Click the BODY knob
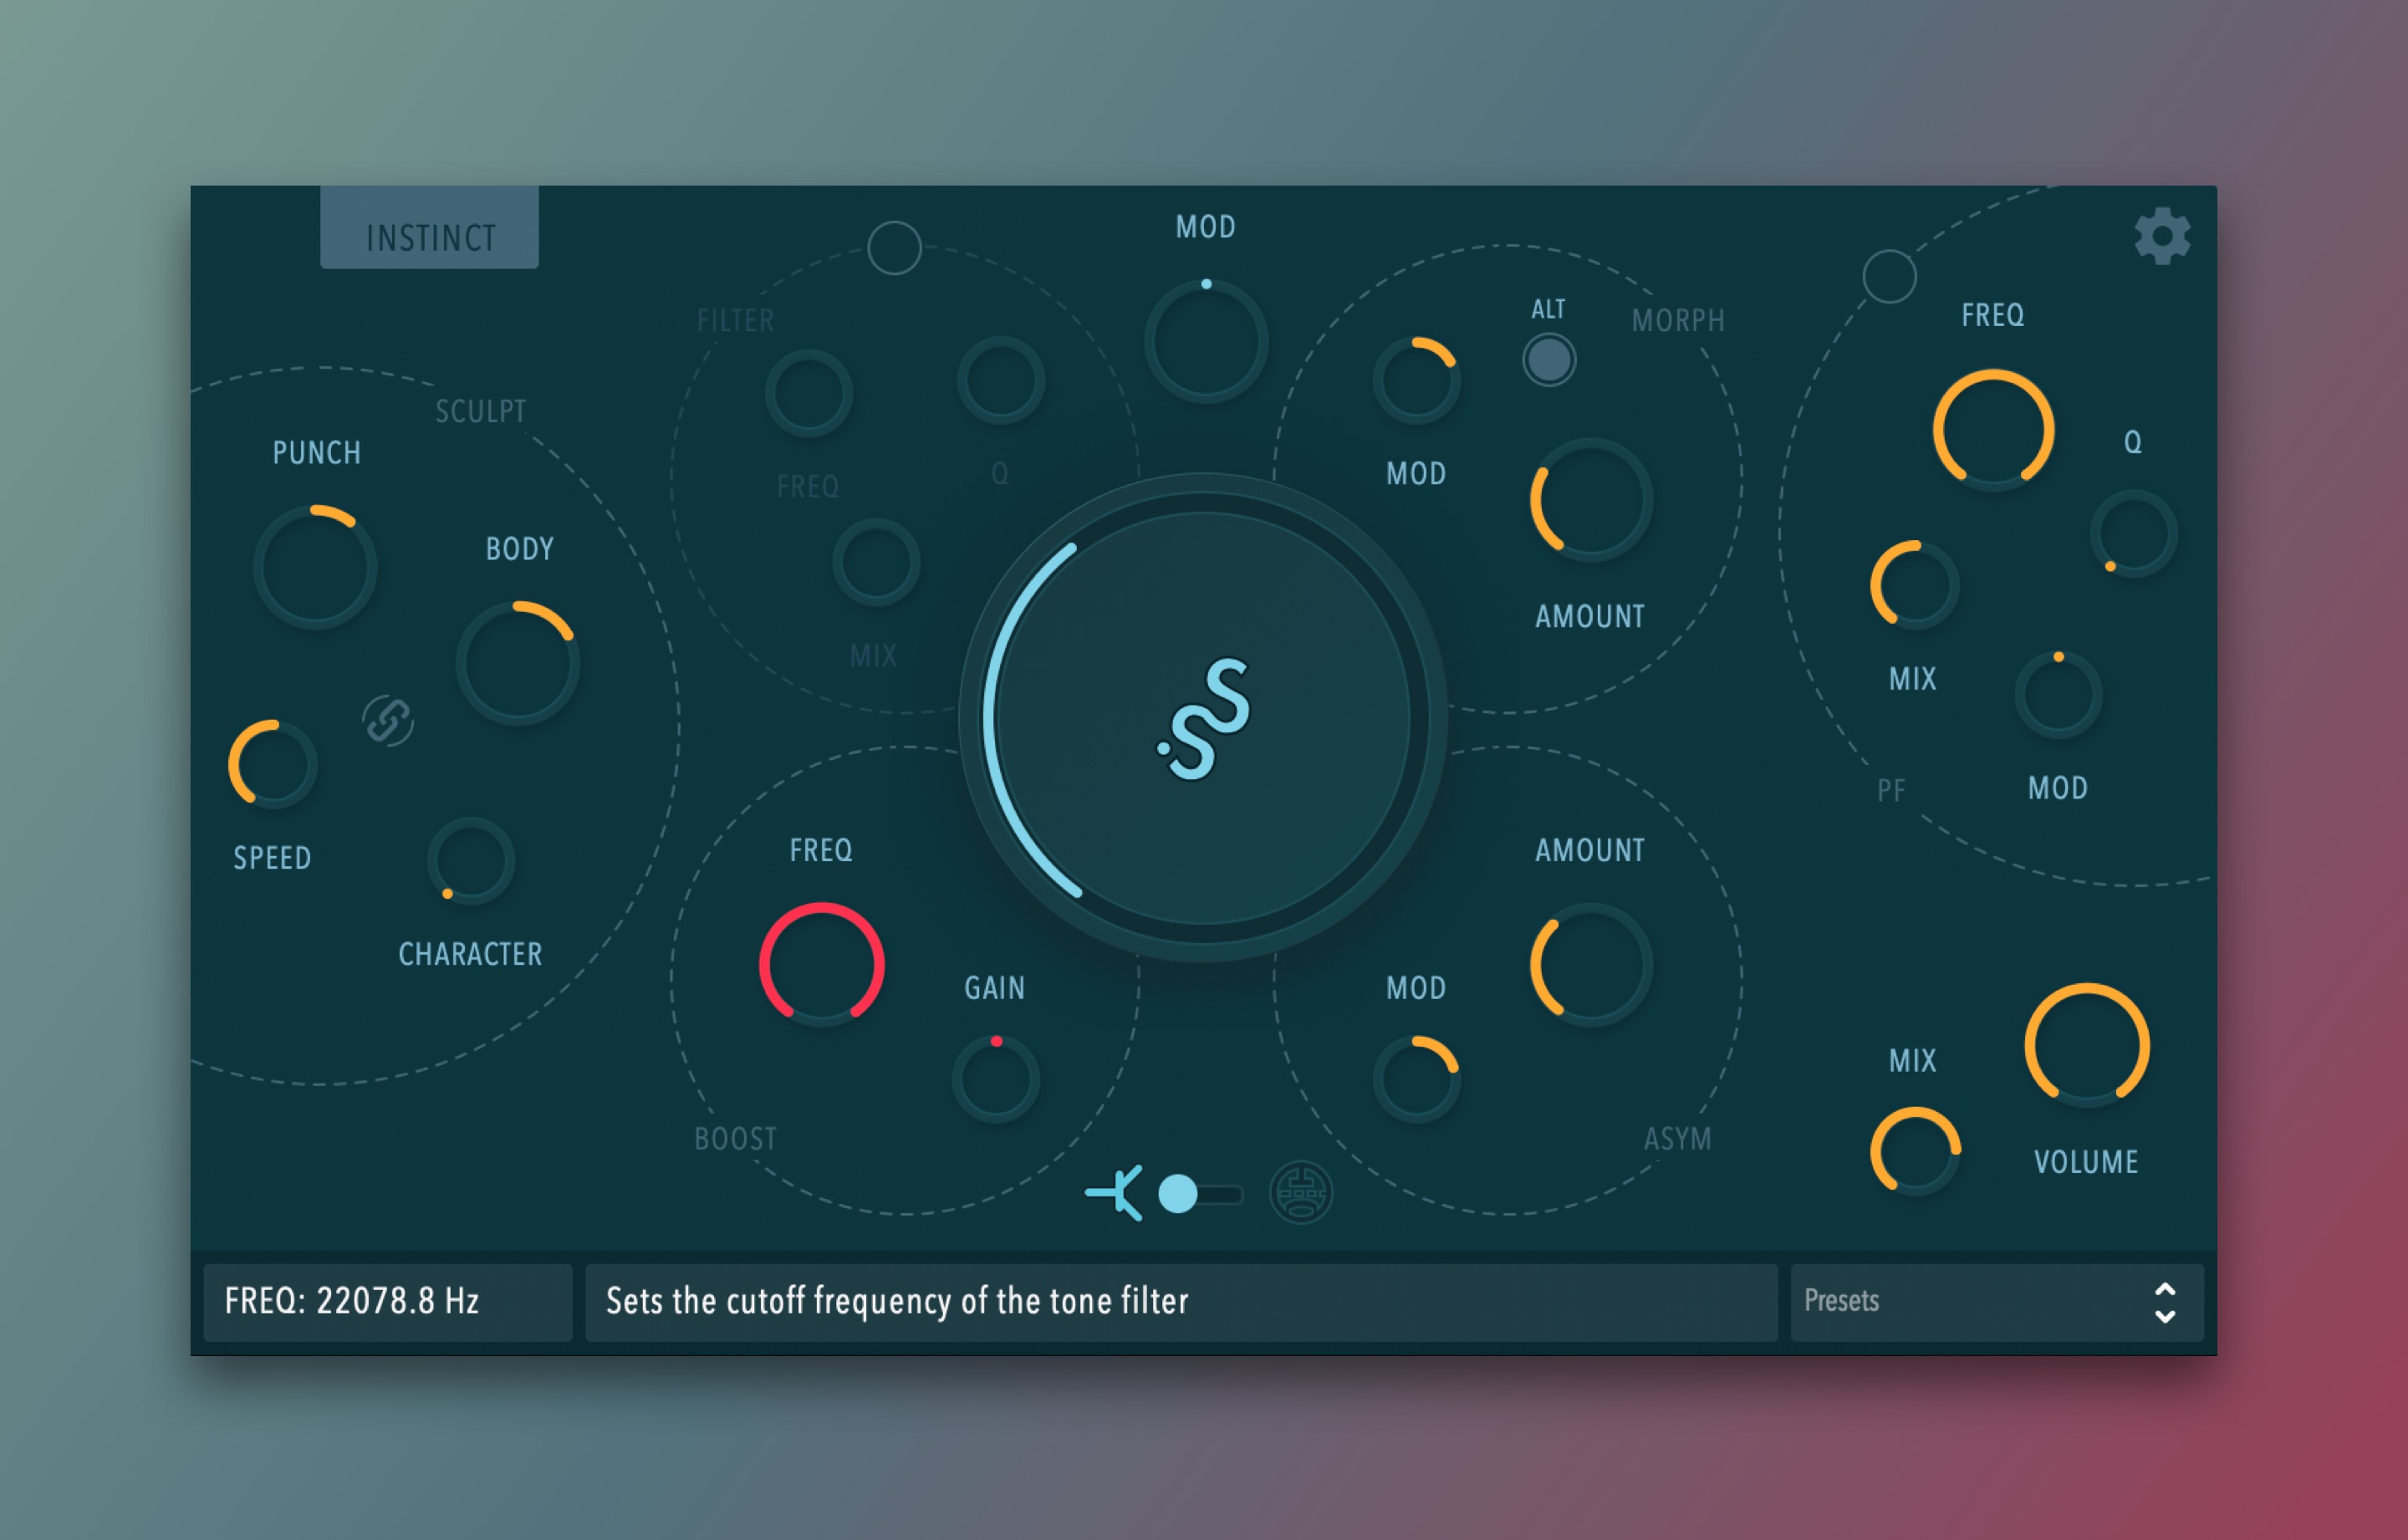 [x=518, y=663]
